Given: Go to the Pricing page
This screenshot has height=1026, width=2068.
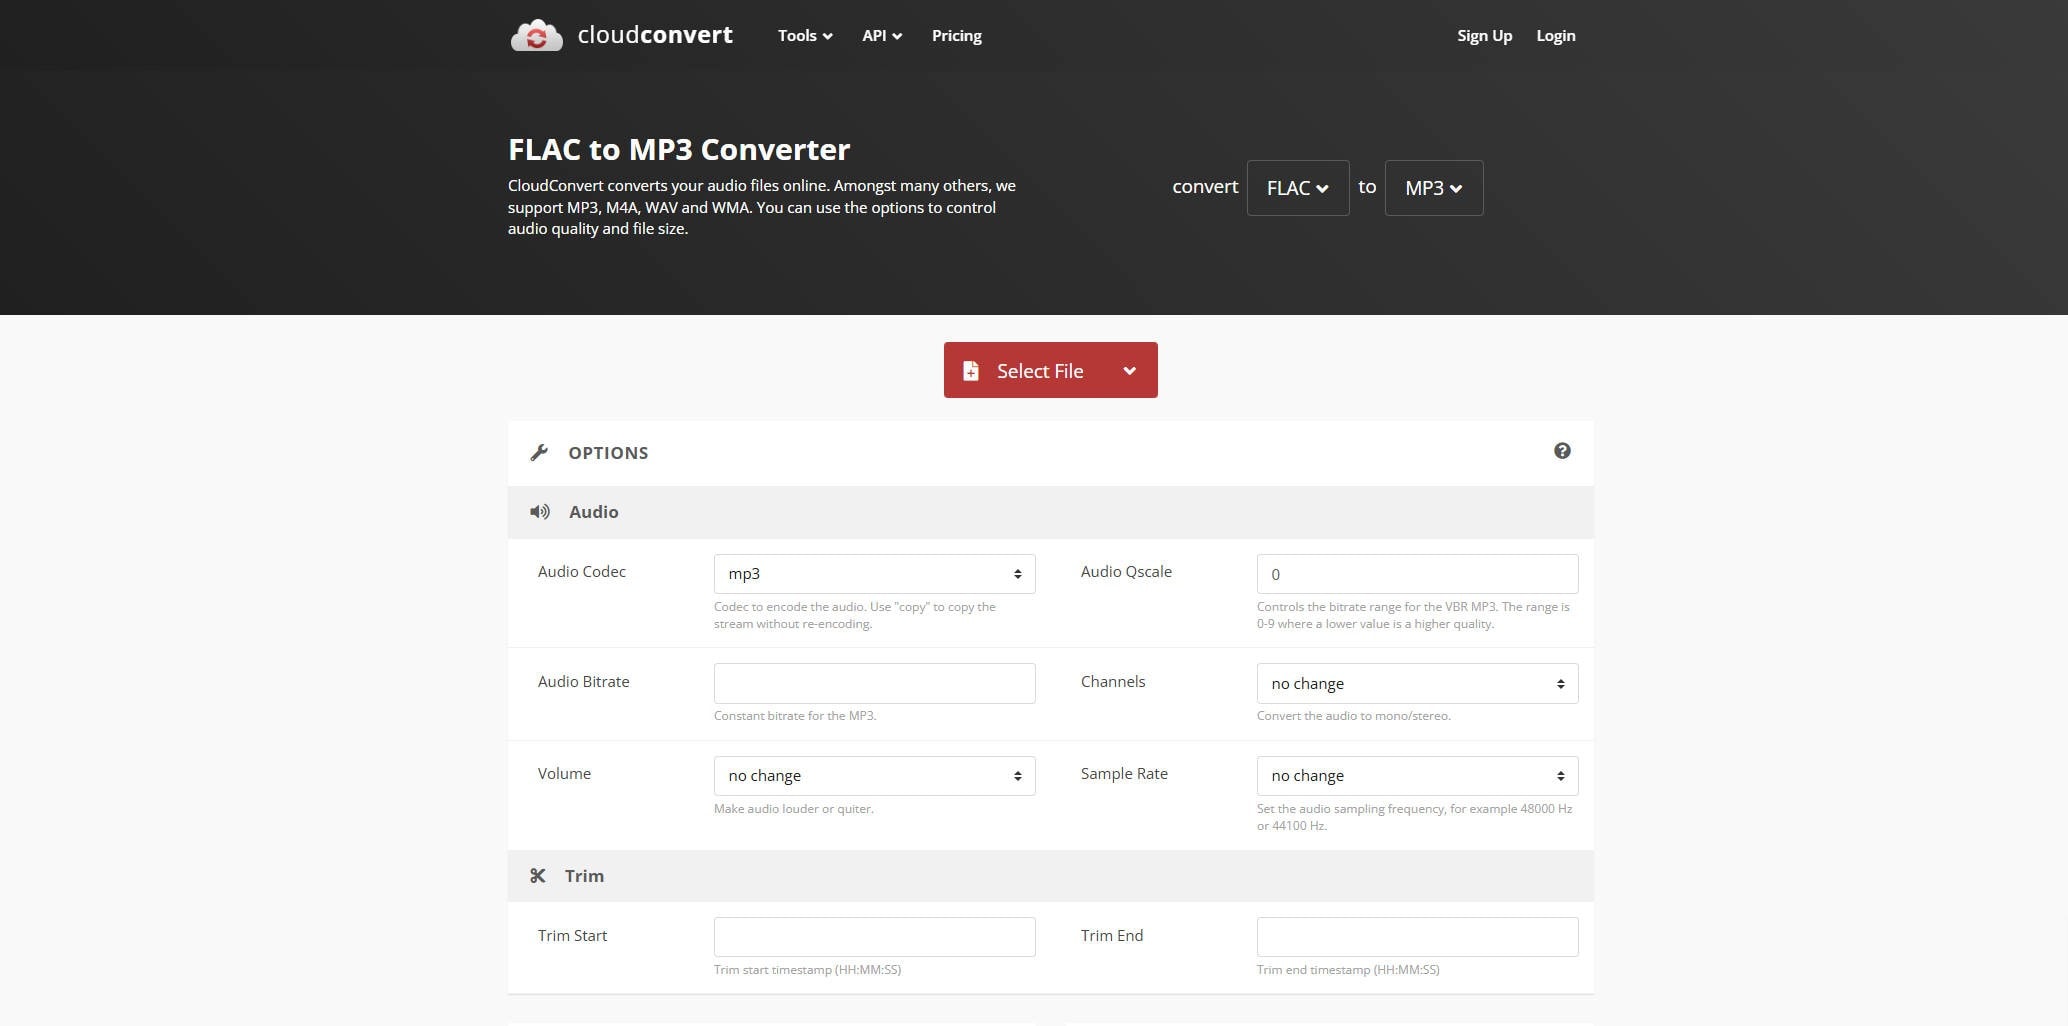Looking at the screenshot, I should click(957, 36).
